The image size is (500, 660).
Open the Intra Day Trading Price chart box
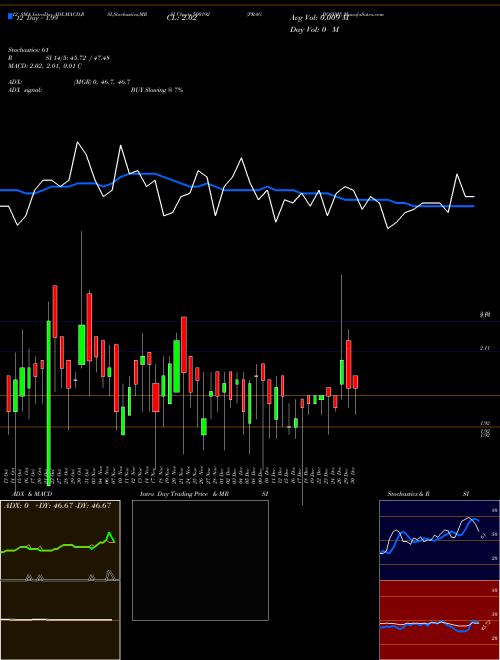pos(200,560)
